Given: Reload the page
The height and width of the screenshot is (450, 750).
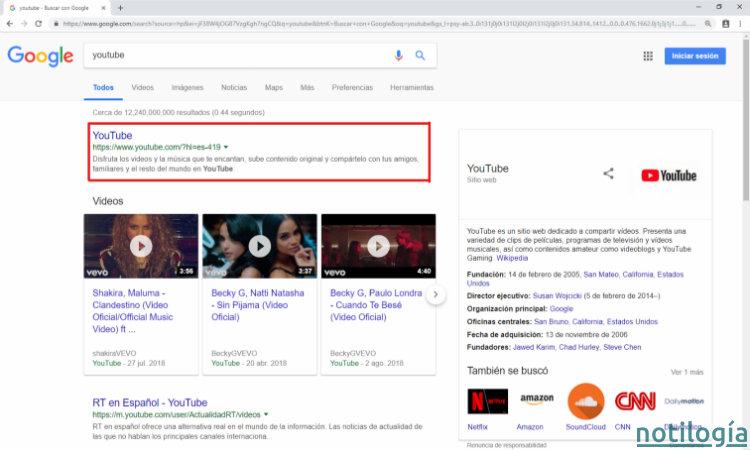Looking at the screenshot, I should 38,23.
